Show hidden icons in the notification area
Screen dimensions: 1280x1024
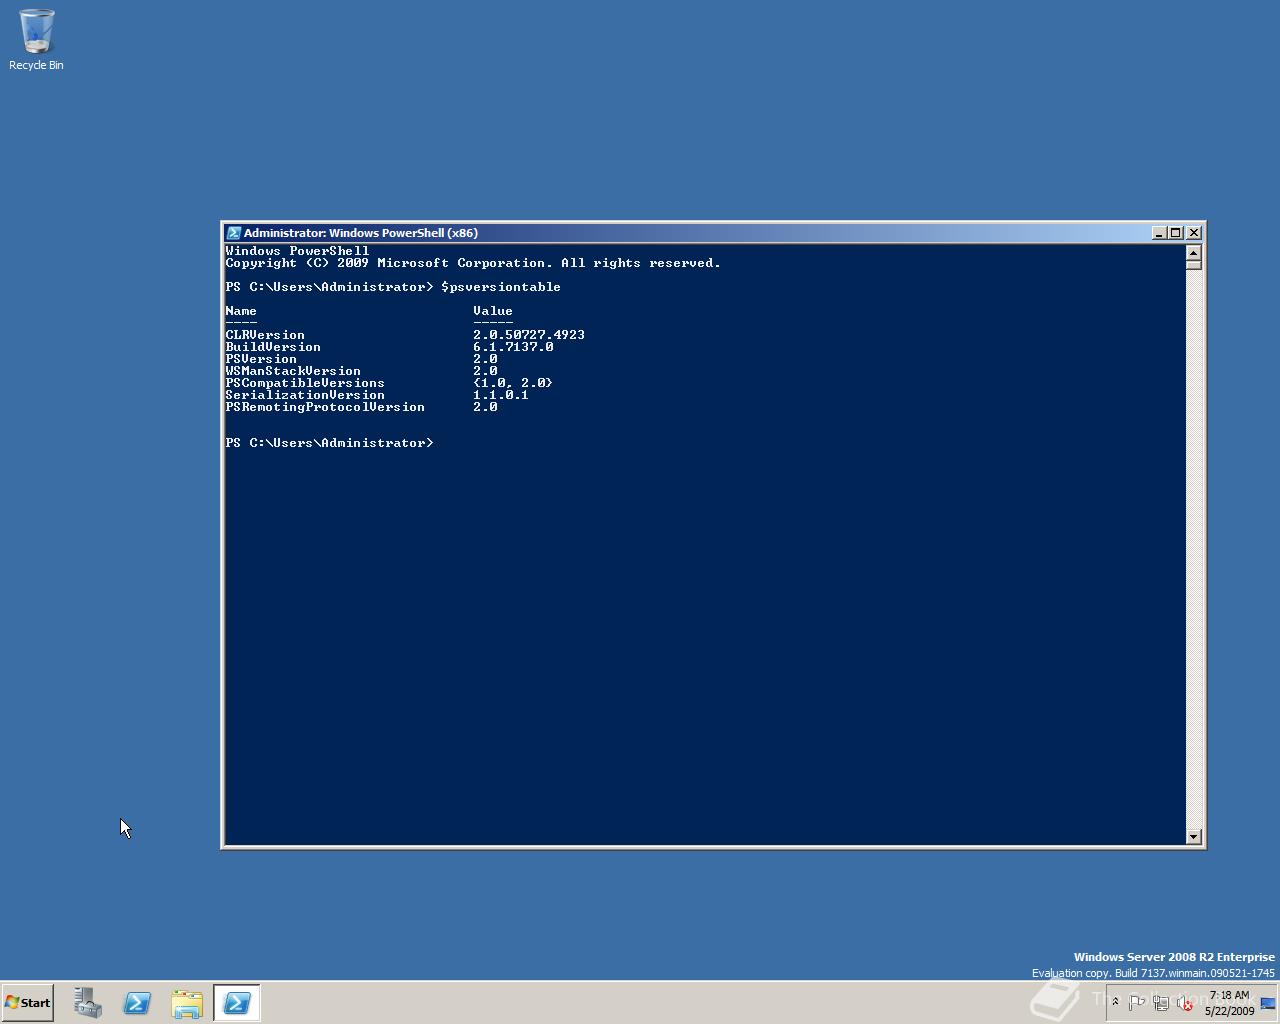pyautogui.click(x=1115, y=1002)
